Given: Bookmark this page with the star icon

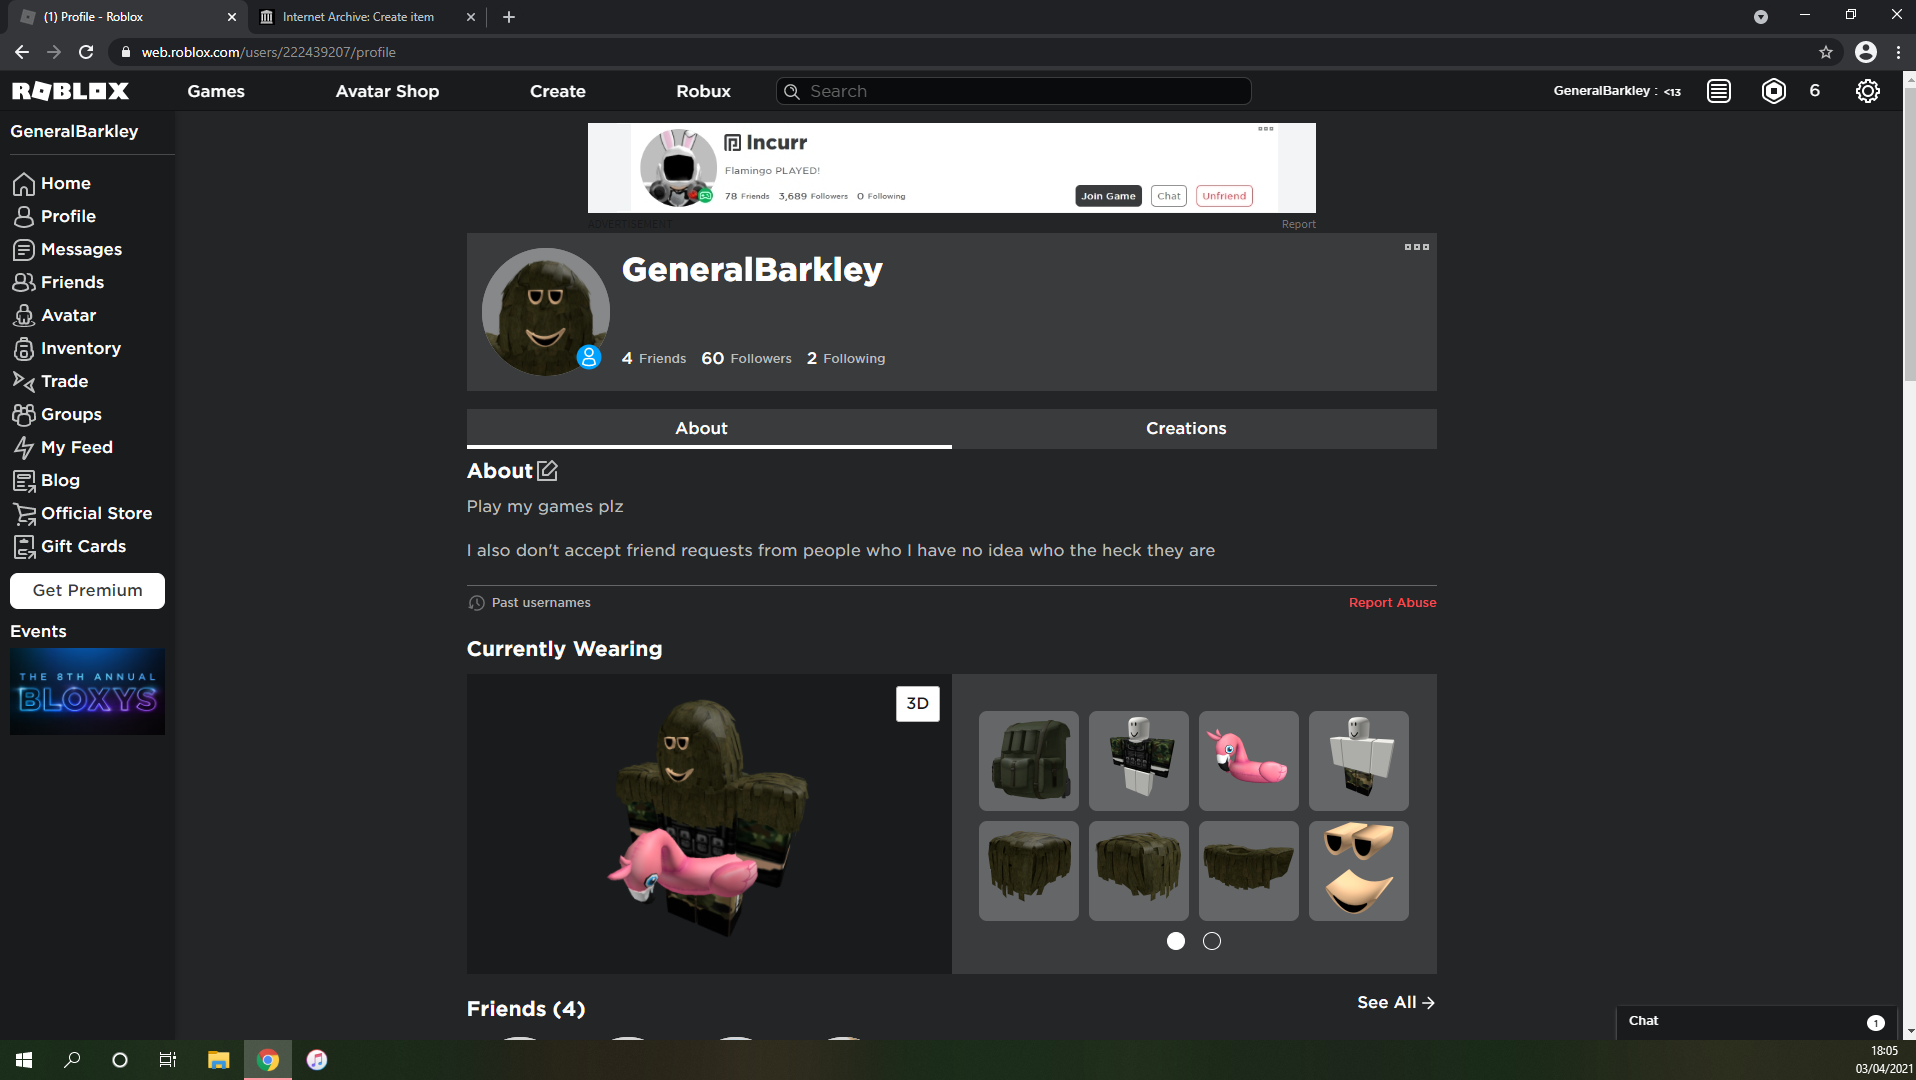Looking at the screenshot, I should [1826, 52].
